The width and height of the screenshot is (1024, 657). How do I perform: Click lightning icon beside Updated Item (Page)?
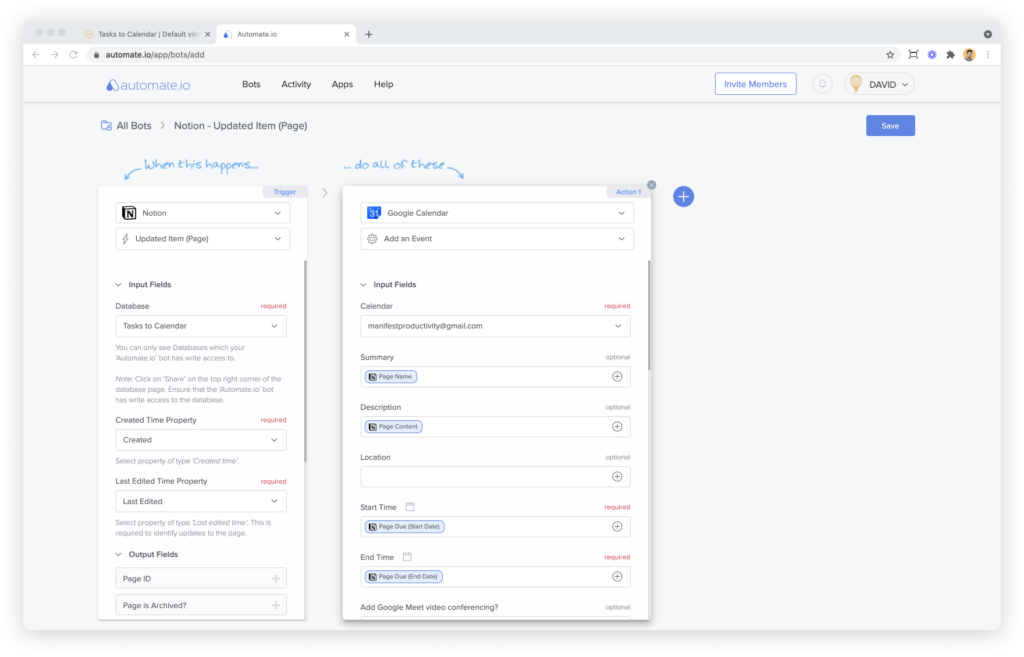click(125, 239)
